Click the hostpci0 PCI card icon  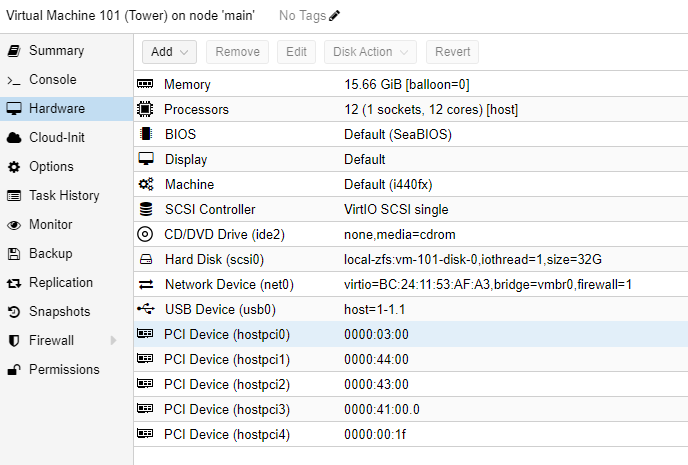(x=145, y=333)
